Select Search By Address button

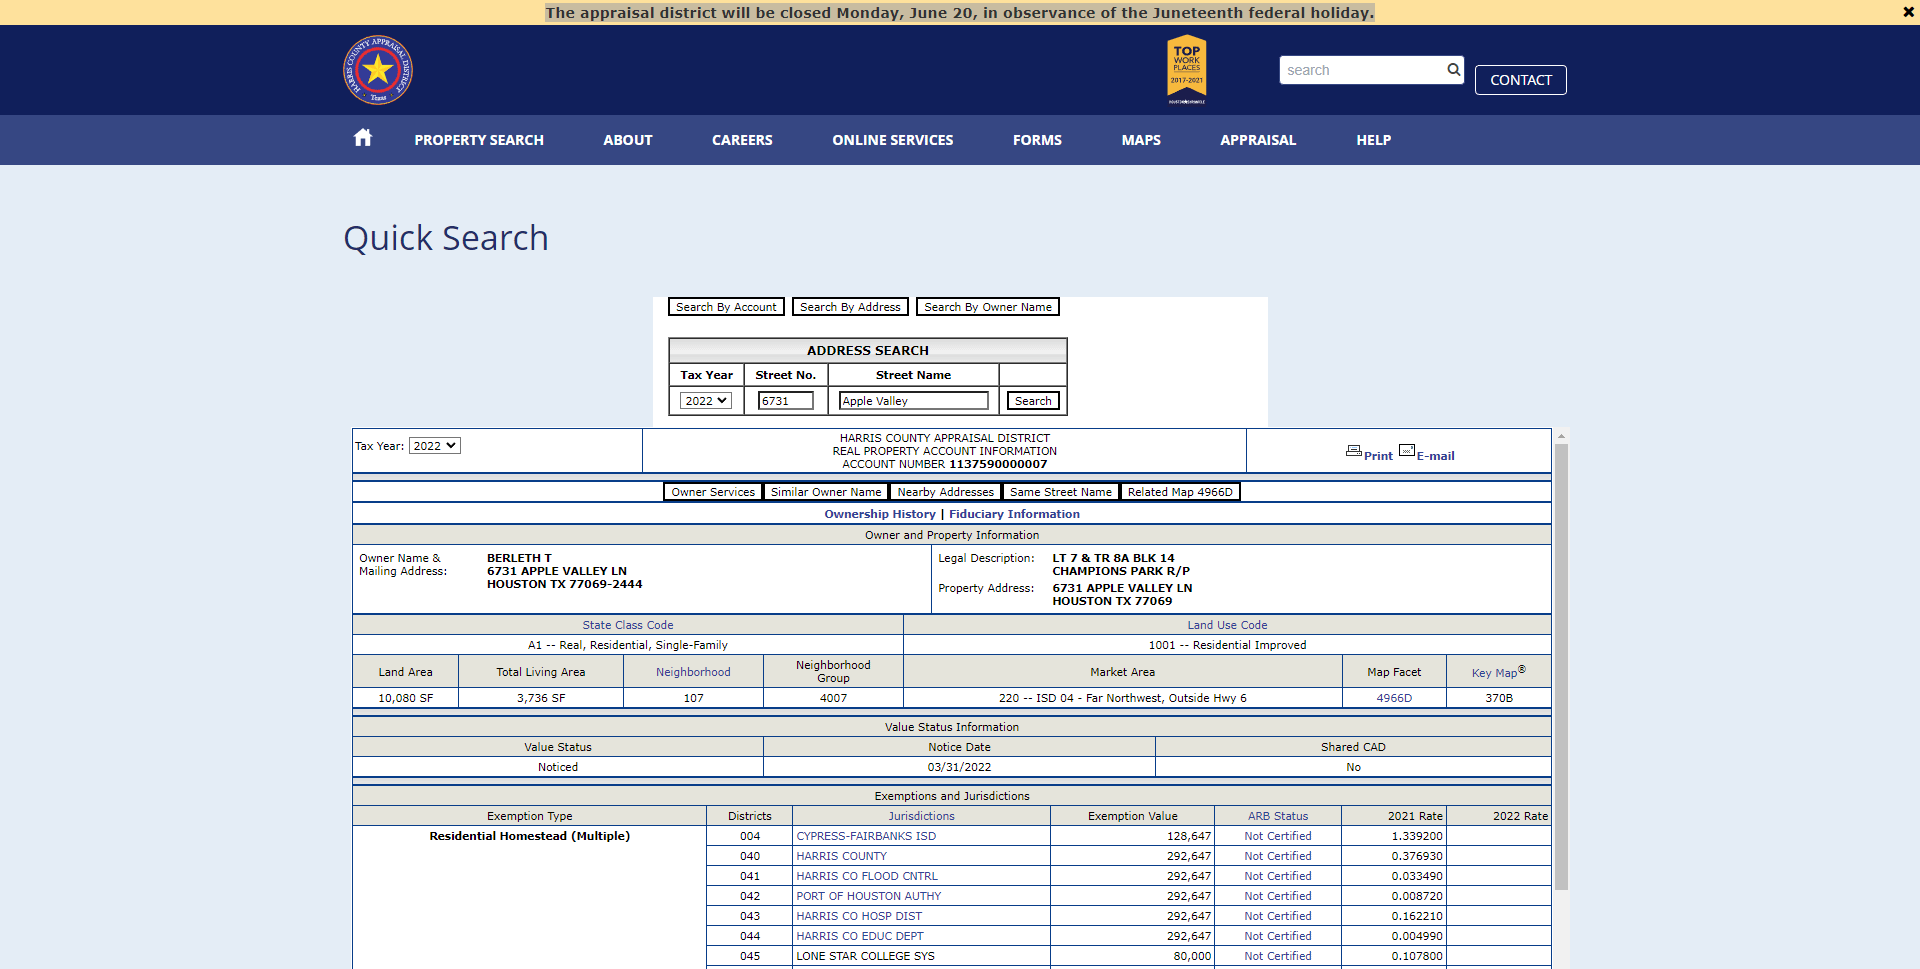tap(850, 307)
